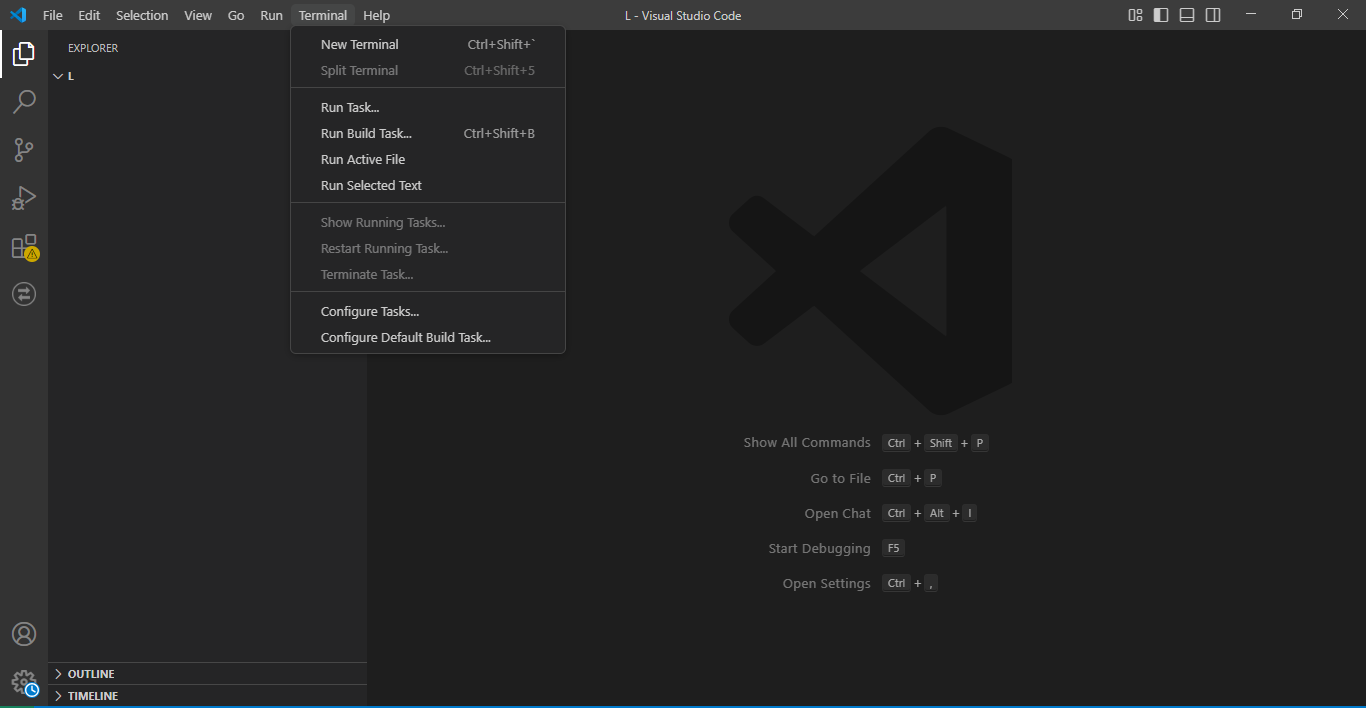
Task: Choose Run Build Task... menu entry
Action: 366,134
